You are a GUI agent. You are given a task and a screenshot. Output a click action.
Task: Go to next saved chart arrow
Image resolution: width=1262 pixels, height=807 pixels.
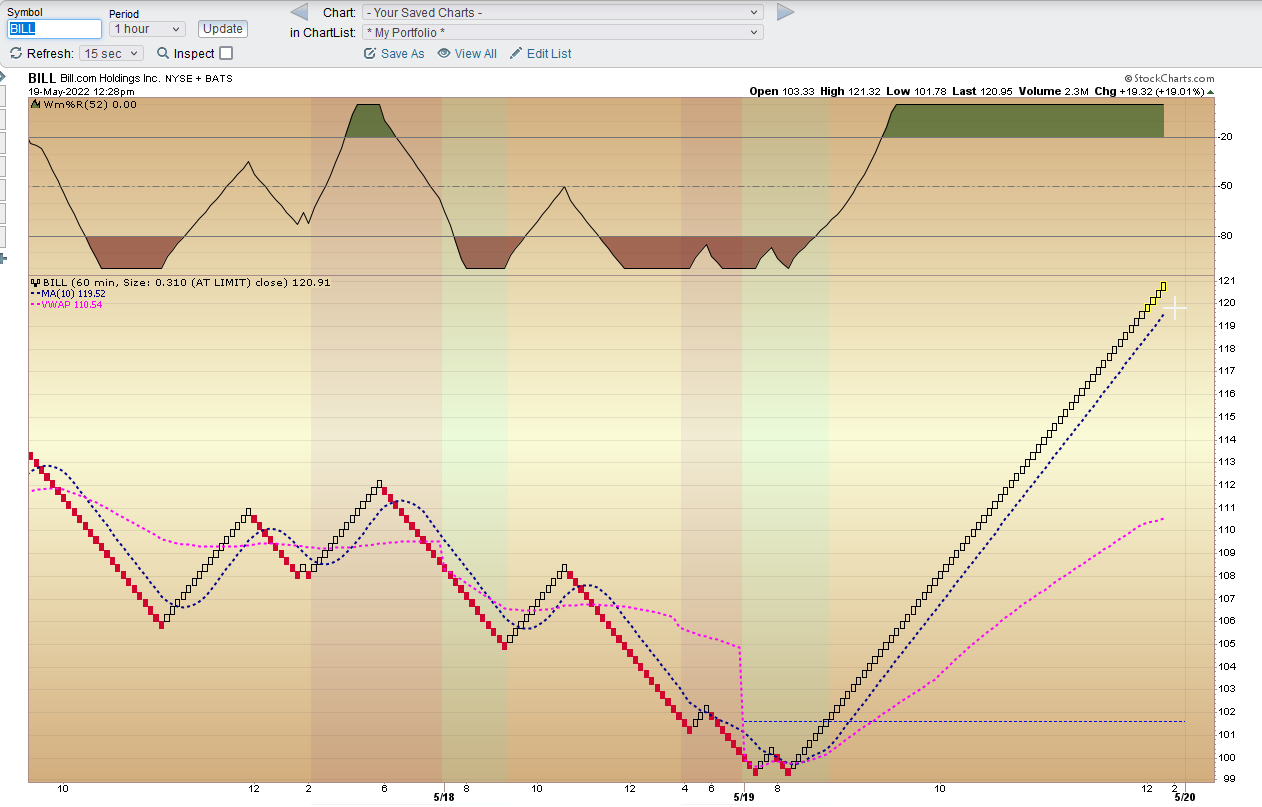[785, 12]
